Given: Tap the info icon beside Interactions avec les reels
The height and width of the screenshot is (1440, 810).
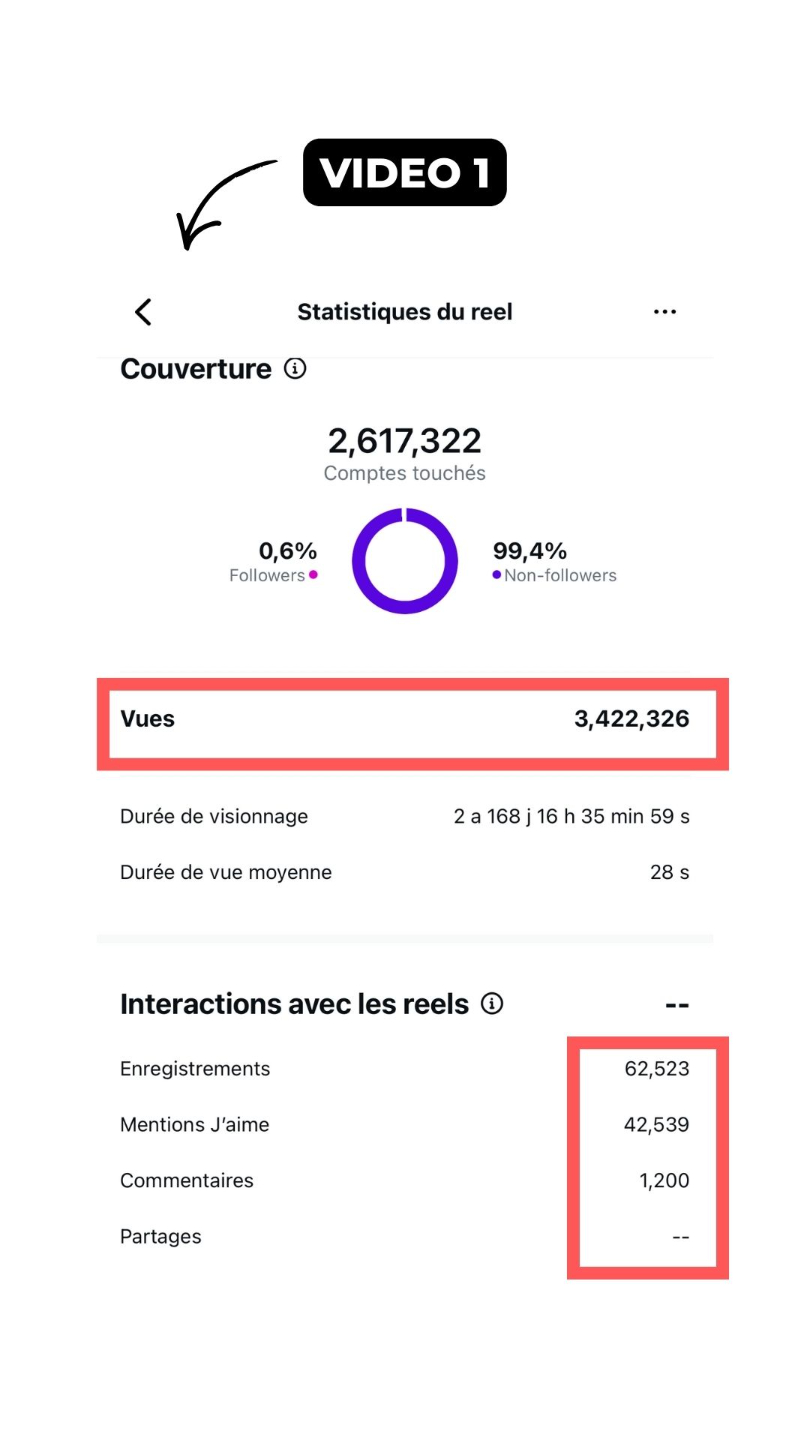Looking at the screenshot, I should [x=492, y=1003].
